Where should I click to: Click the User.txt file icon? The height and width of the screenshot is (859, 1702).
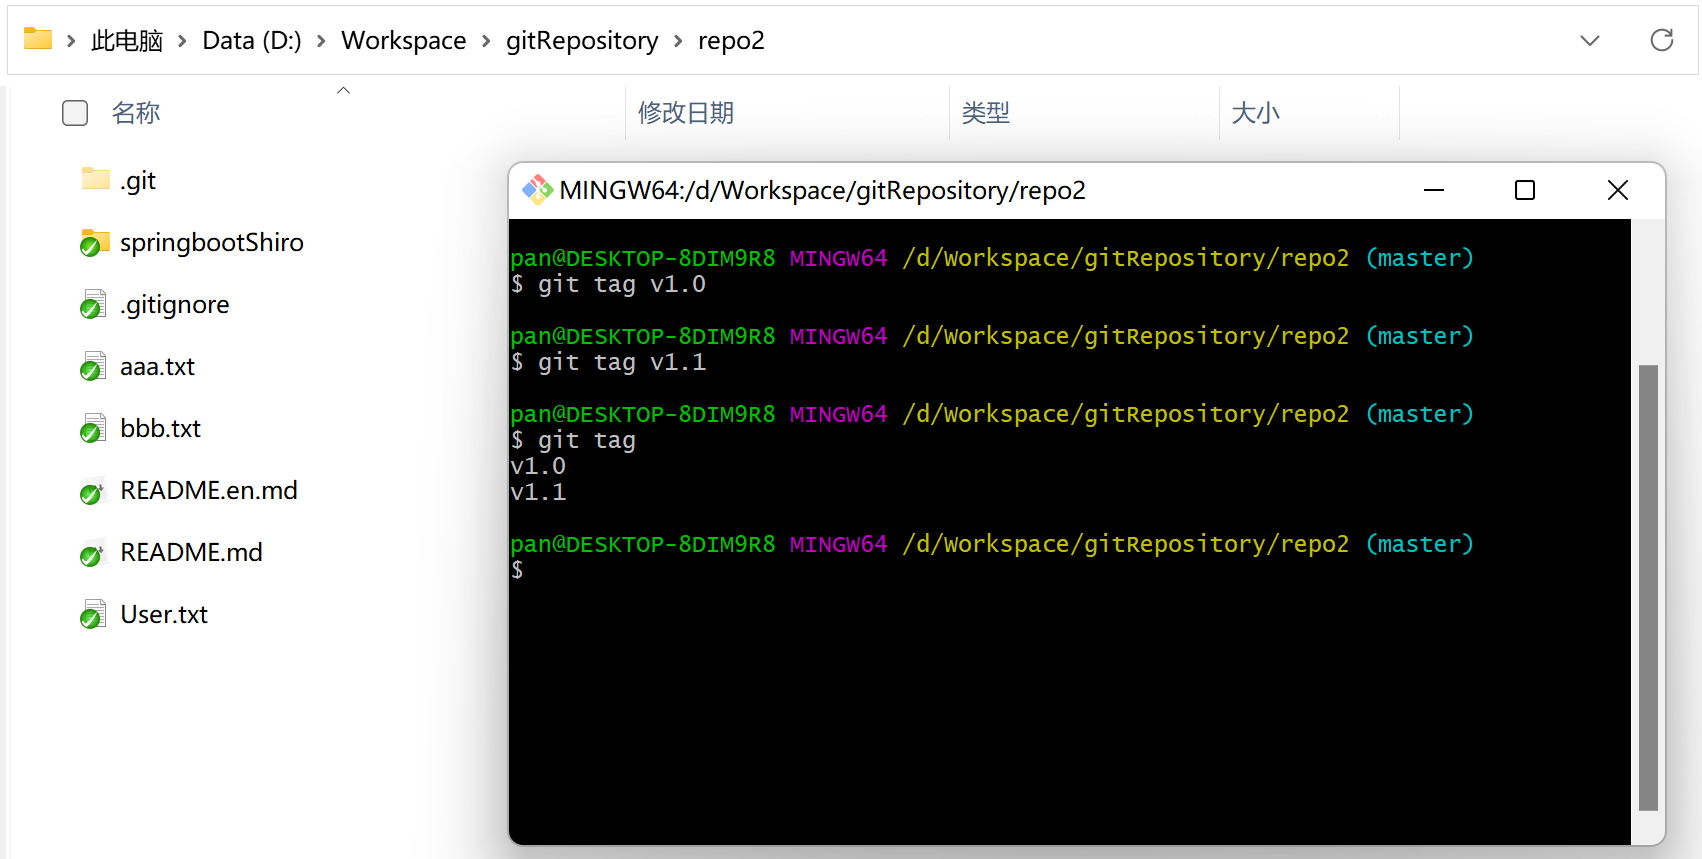click(94, 615)
